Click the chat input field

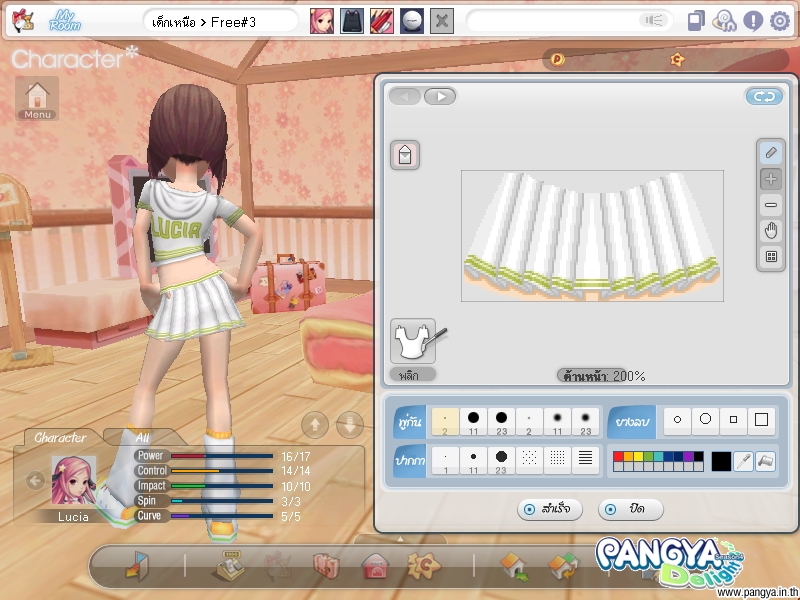[552, 21]
